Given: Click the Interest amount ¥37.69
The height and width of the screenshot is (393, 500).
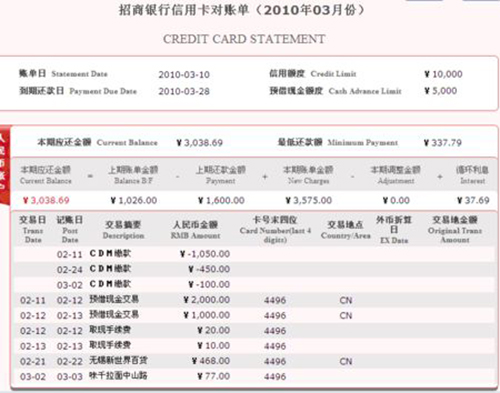Looking at the screenshot, I should pyautogui.click(x=473, y=200).
